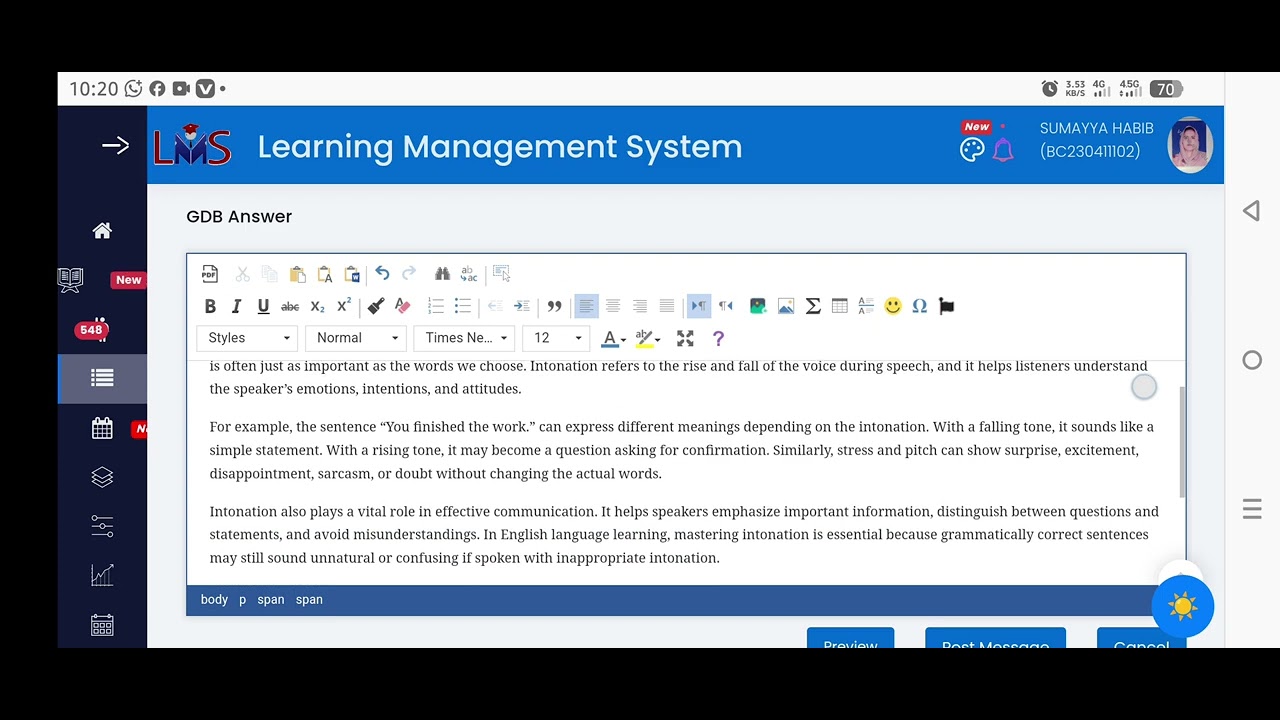
Task: Insert a numbered list
Action: (436, 306)
